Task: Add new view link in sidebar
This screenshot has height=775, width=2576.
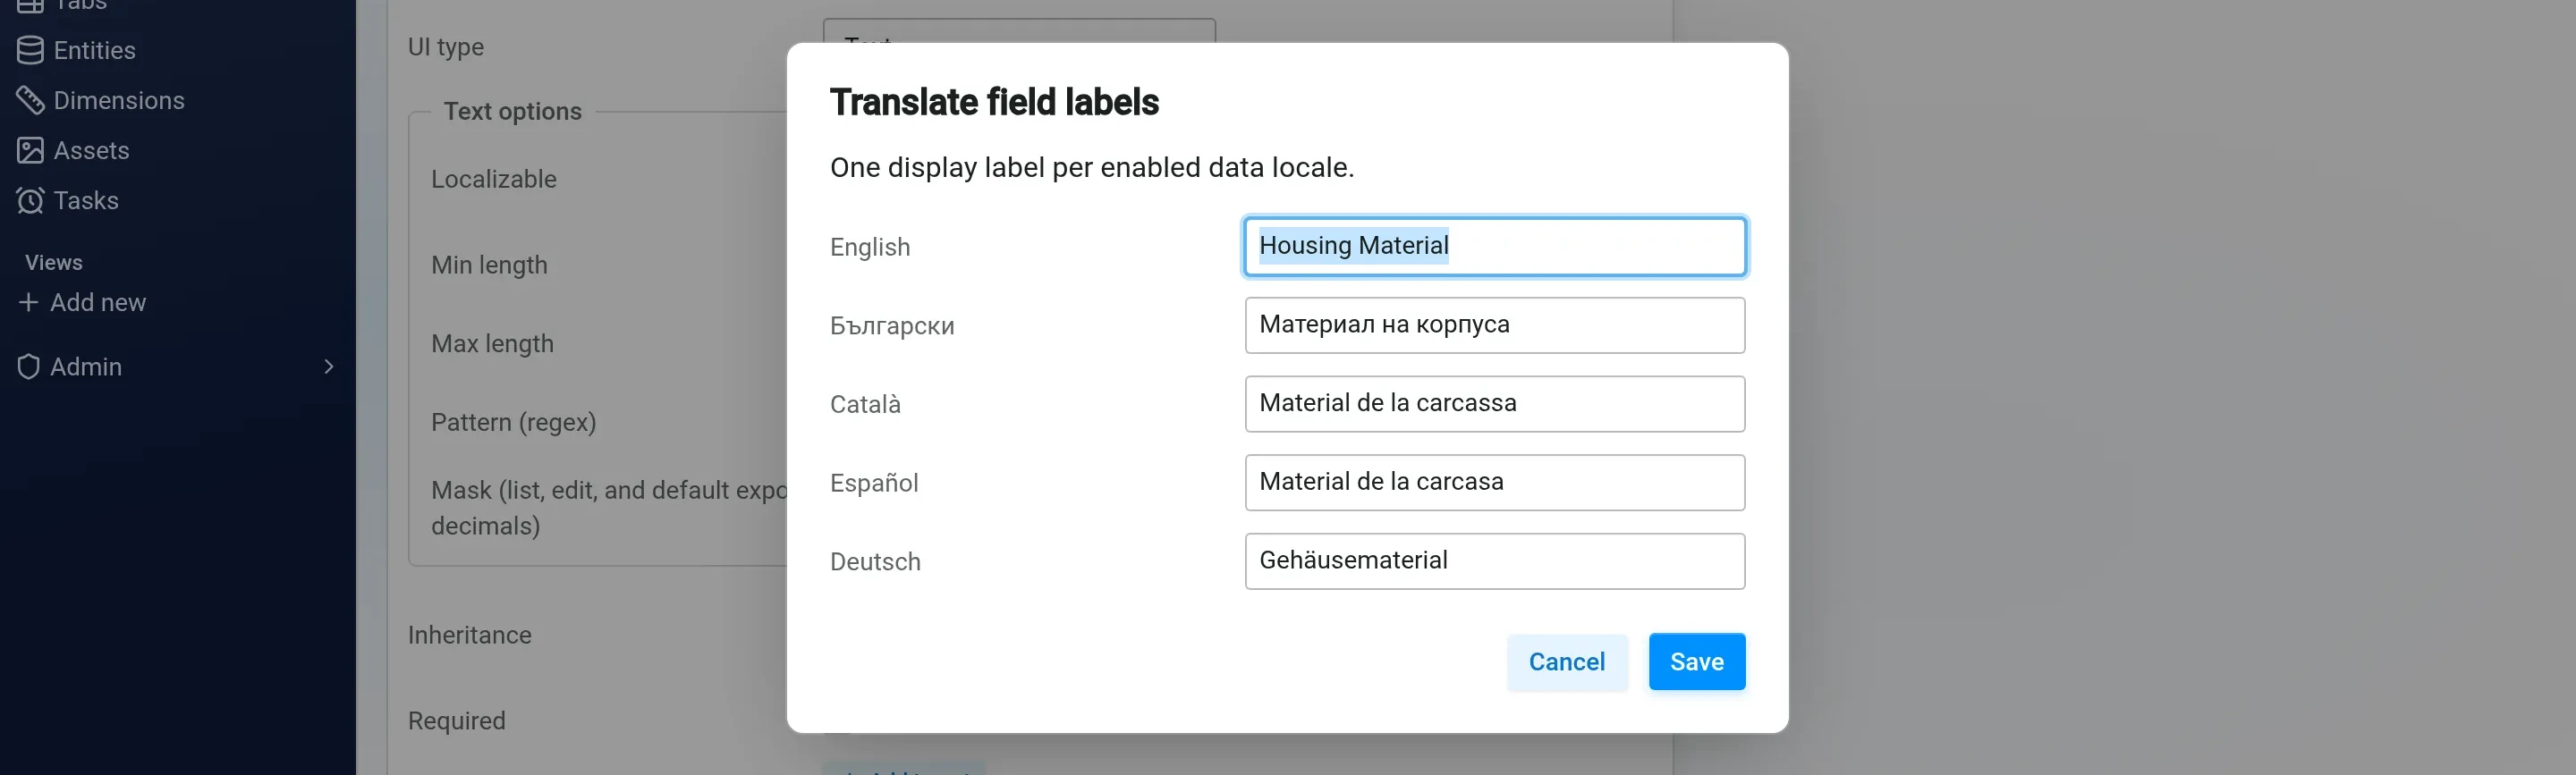Action: [98, 302]
